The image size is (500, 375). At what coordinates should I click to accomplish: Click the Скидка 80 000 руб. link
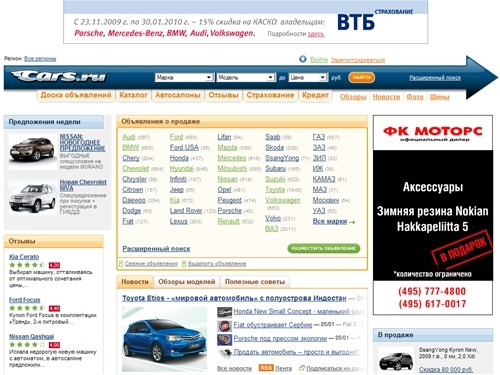(x=446, y=369)
